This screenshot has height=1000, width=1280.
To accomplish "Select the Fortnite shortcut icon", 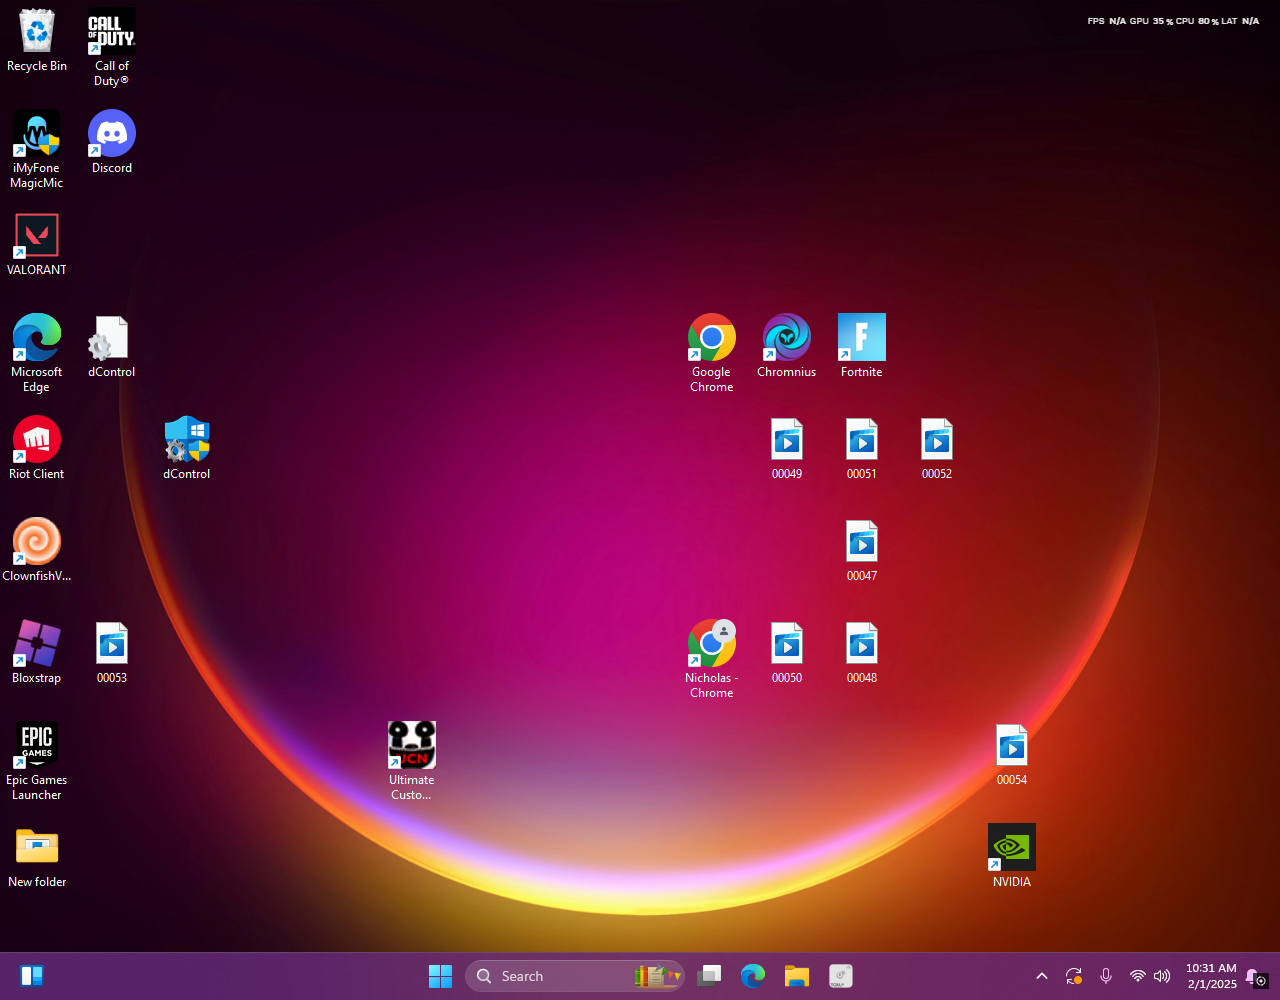I will coord(861,338).
